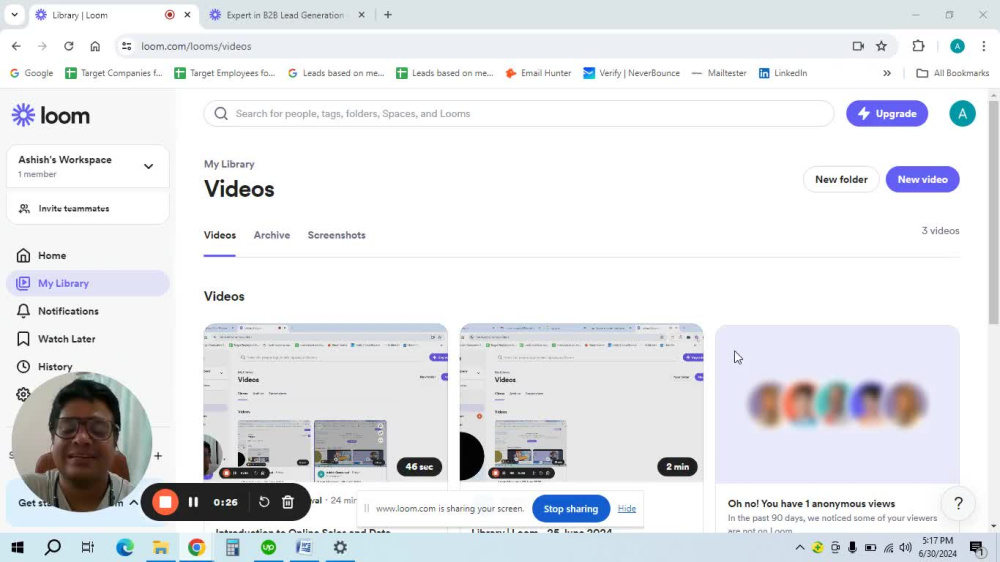The height and width of the screenshot is (562, 1000).
Task: Open Chrome three-dot menu
Action: [983, 46]
